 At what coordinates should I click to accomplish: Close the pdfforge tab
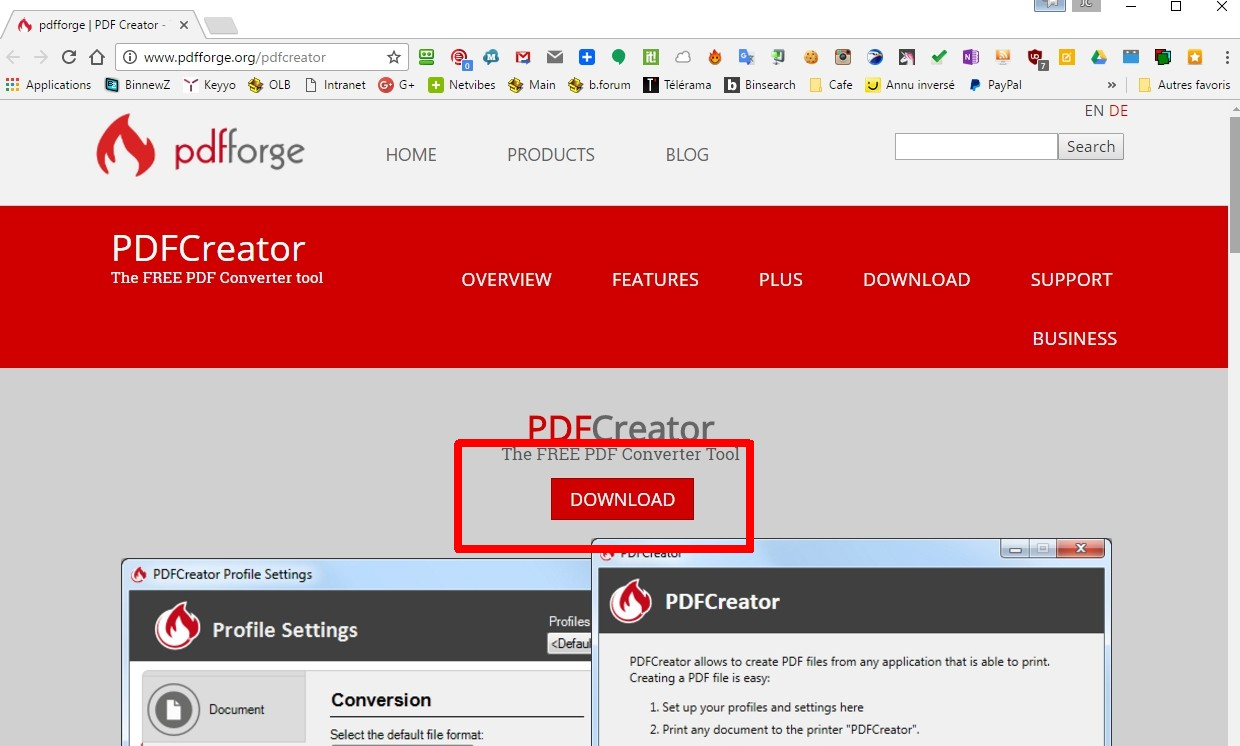(x=183, y=25)
